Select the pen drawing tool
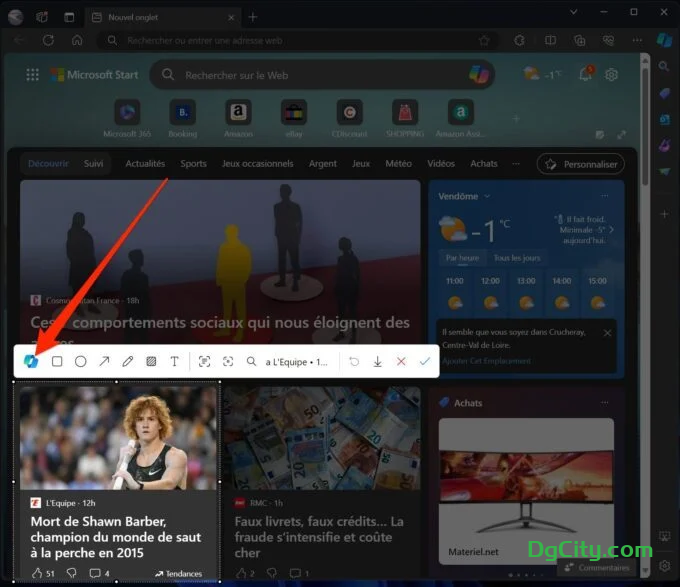This screenshot has height=587, width=680. tap(128, 361)
